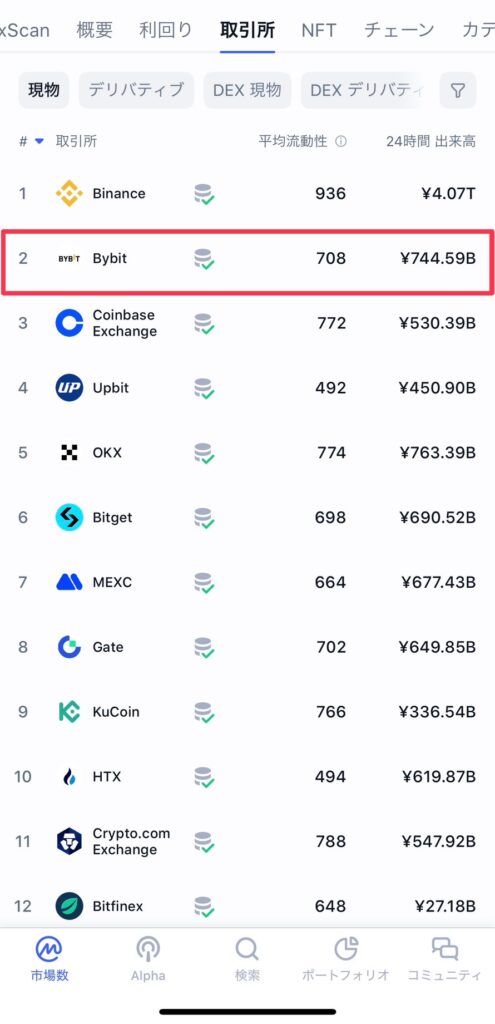
Task: Open the KuCoin exchange row
Action: [x=248, y=712]
